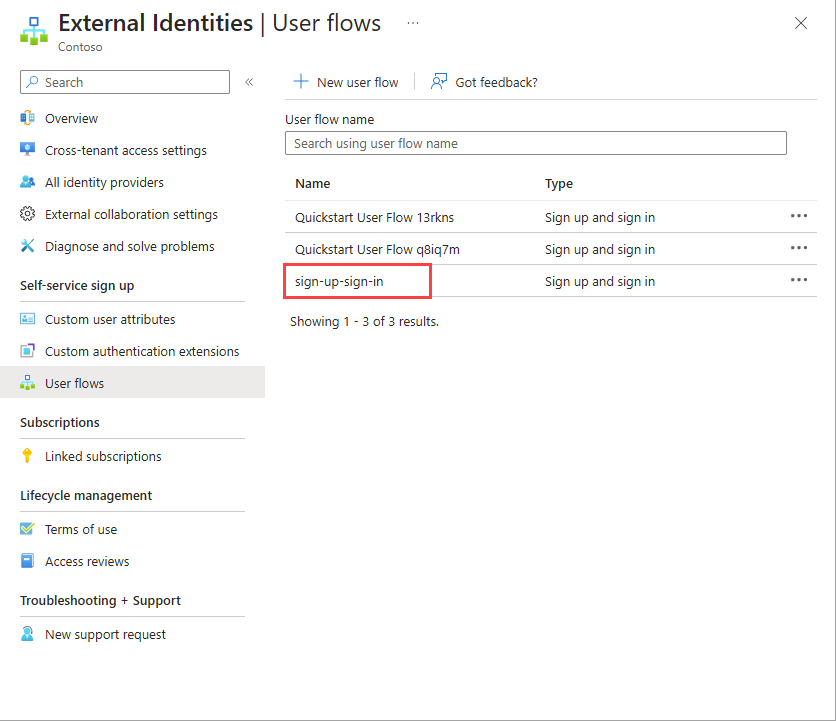Click the Custom authentication extensions icon
This screenshot has width=836, height=721.
[x=29, y=351]
